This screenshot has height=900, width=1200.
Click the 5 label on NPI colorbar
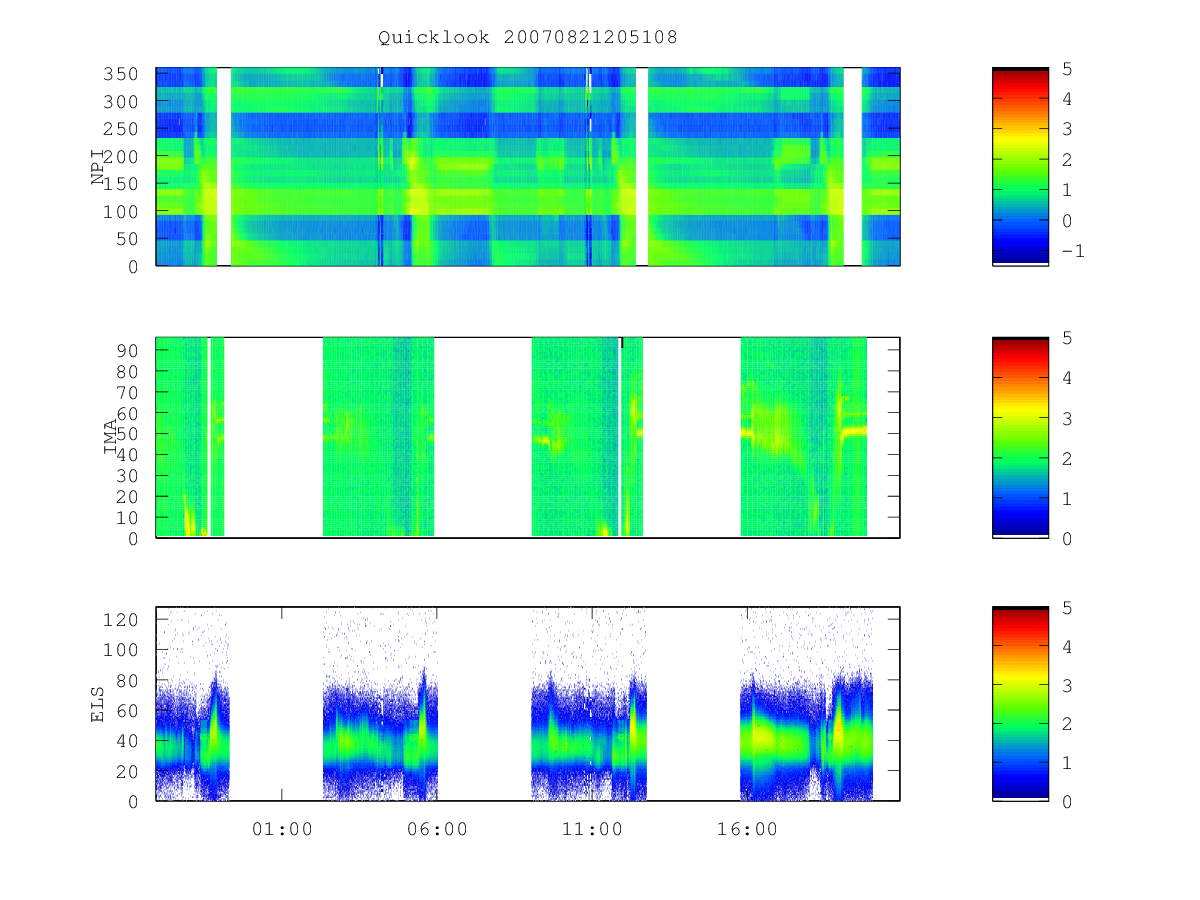[x=1066, y=68]
